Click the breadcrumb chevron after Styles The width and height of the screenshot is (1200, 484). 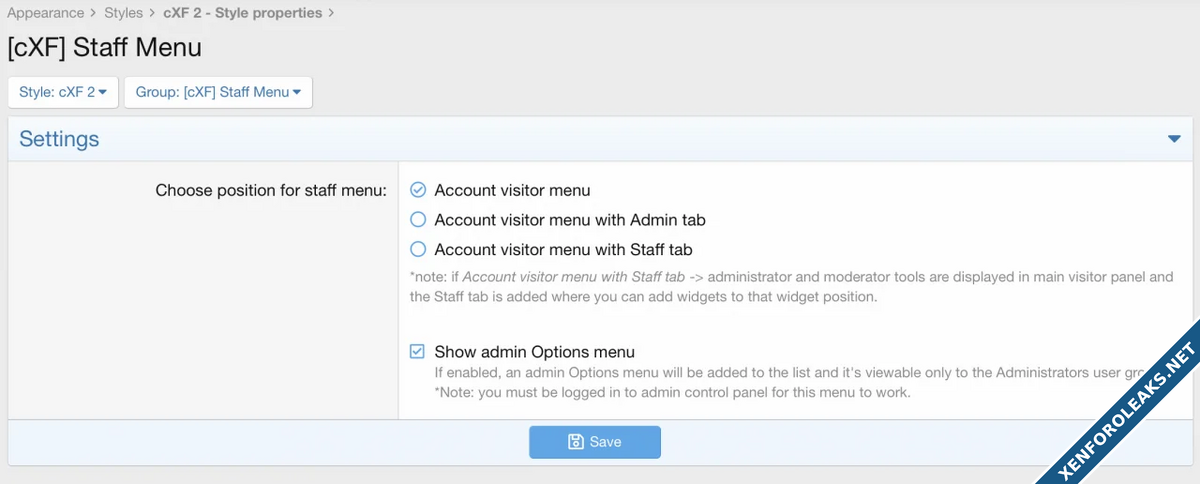point(153,13)
